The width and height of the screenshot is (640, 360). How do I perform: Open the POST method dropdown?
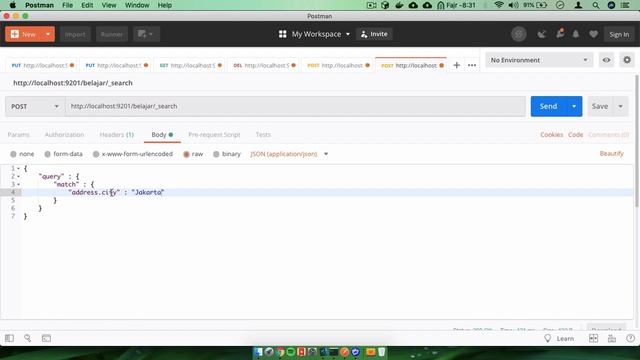[x=35, y=106]
